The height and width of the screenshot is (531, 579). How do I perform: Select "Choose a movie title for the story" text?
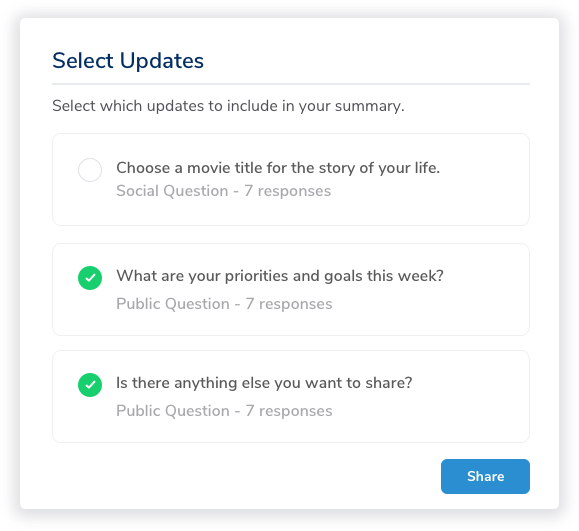(x=278, y=168)
